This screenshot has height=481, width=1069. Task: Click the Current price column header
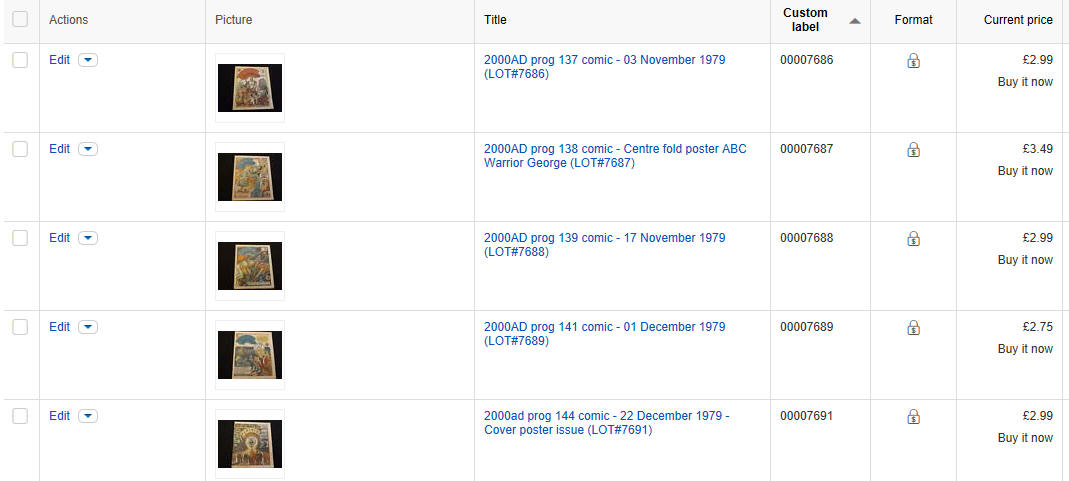[1018, 20]
